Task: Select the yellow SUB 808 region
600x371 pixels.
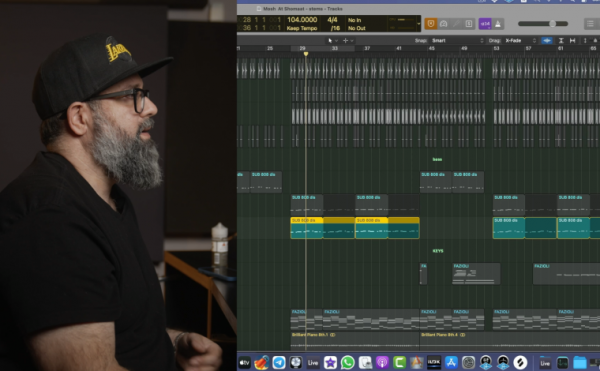Action: tap(355, 228)
